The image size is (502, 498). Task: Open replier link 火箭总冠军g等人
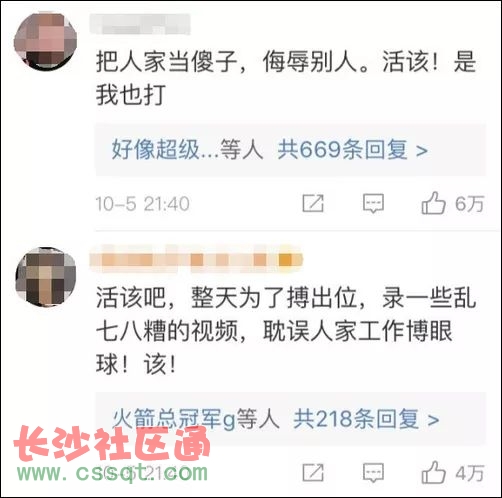point(196,419)
